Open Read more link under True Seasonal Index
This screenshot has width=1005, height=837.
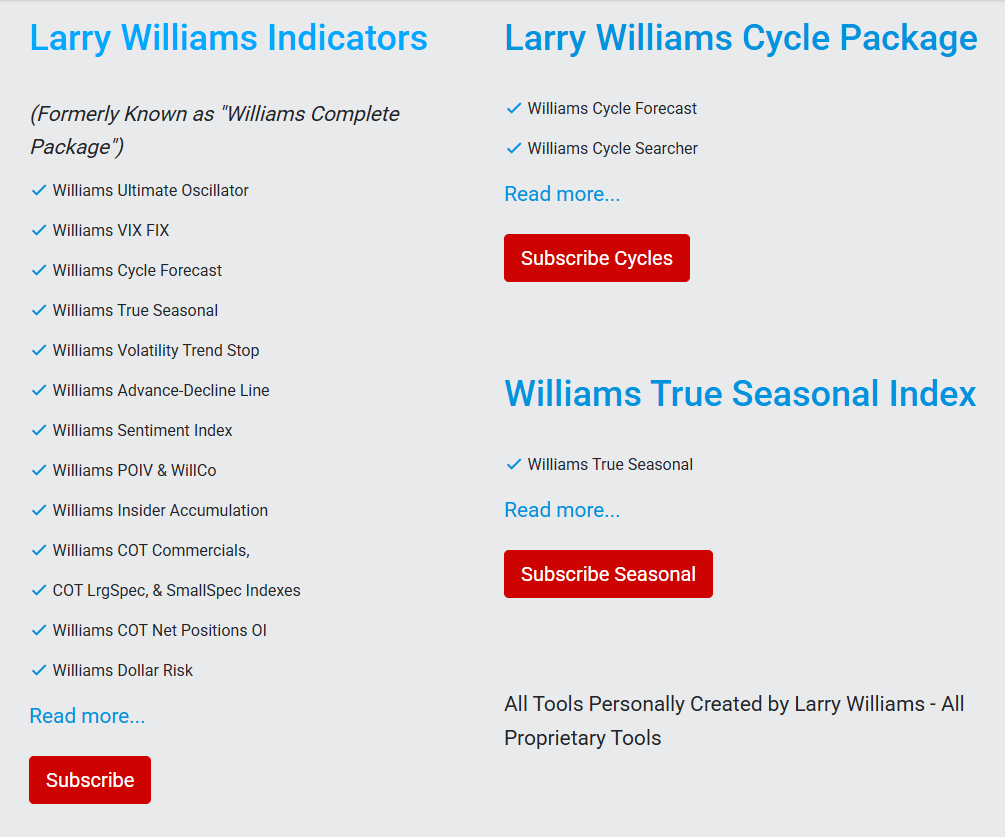click(x=562, y=510)
